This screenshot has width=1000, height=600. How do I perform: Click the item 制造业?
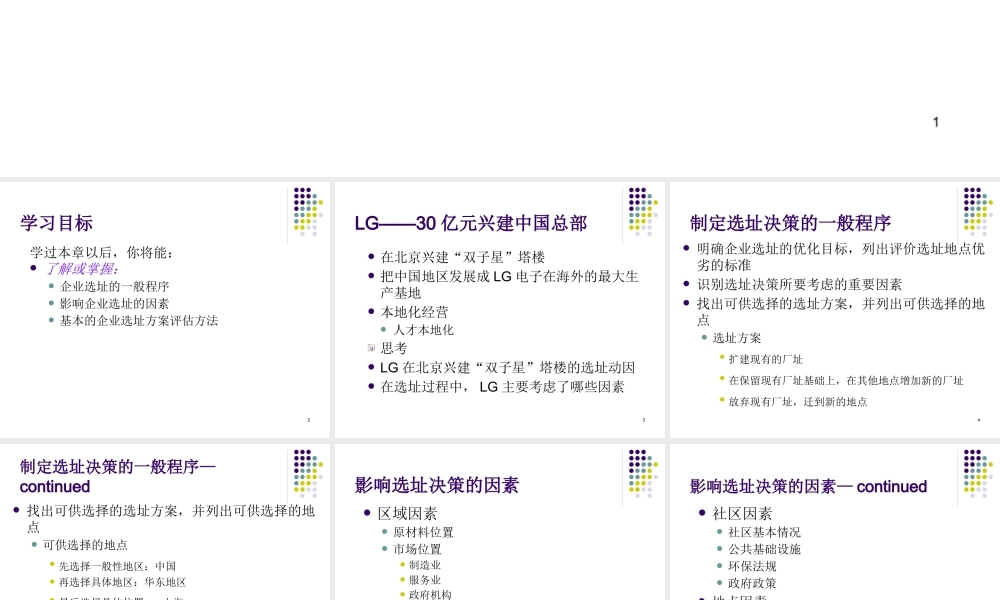425,565
